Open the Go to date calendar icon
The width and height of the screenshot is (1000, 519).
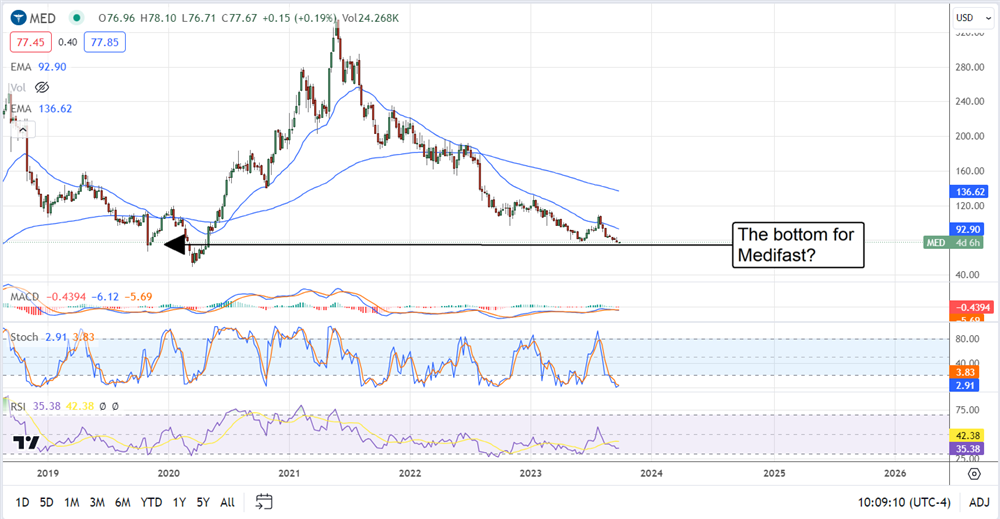(264, 502)
